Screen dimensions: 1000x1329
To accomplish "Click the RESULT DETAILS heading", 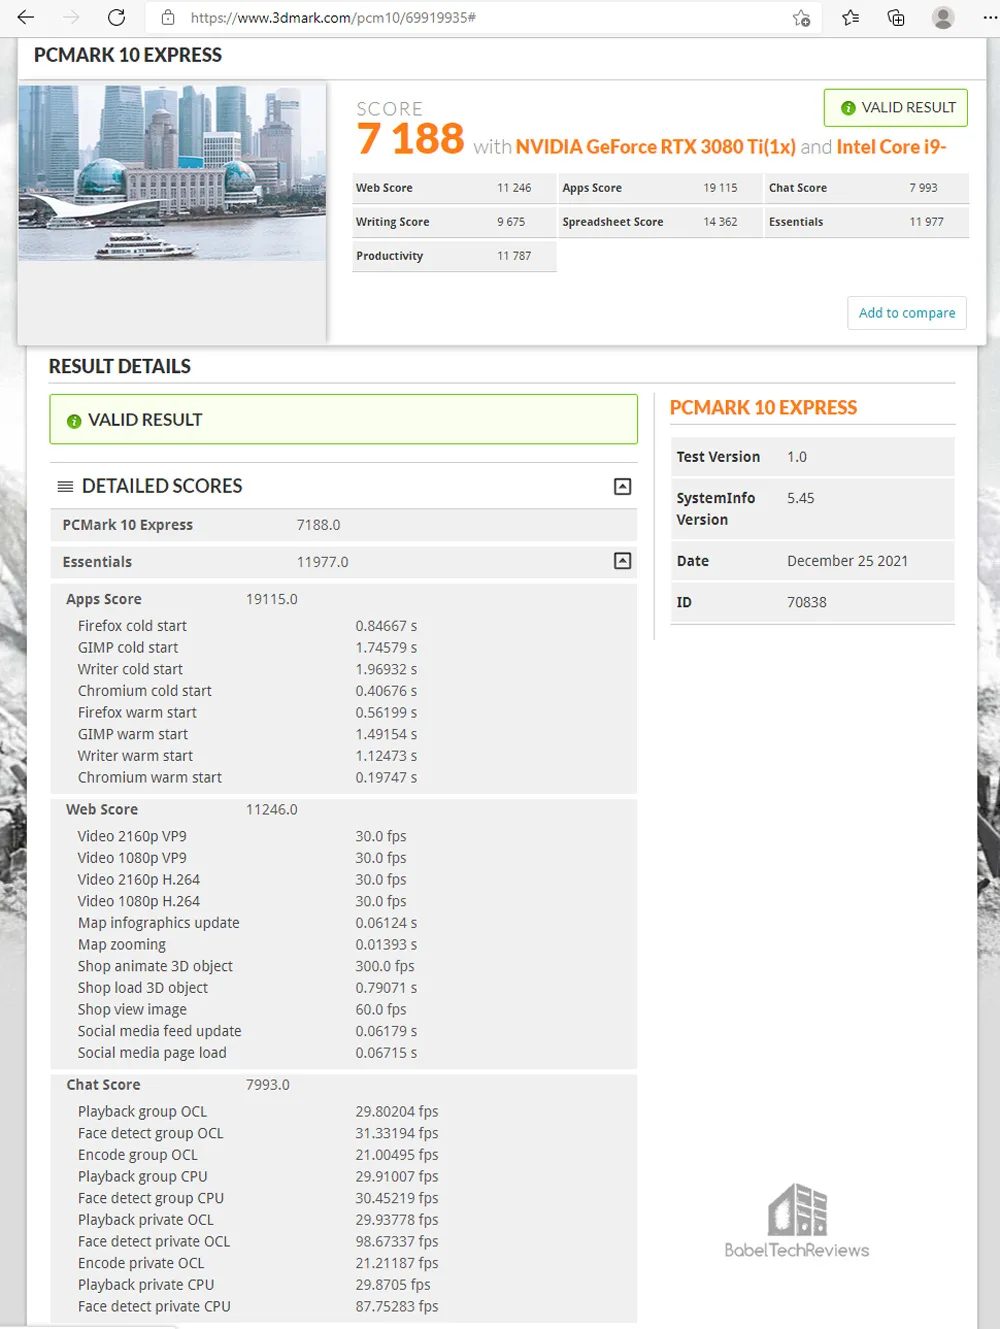I will pyautogui.click(x=120, y=367).
